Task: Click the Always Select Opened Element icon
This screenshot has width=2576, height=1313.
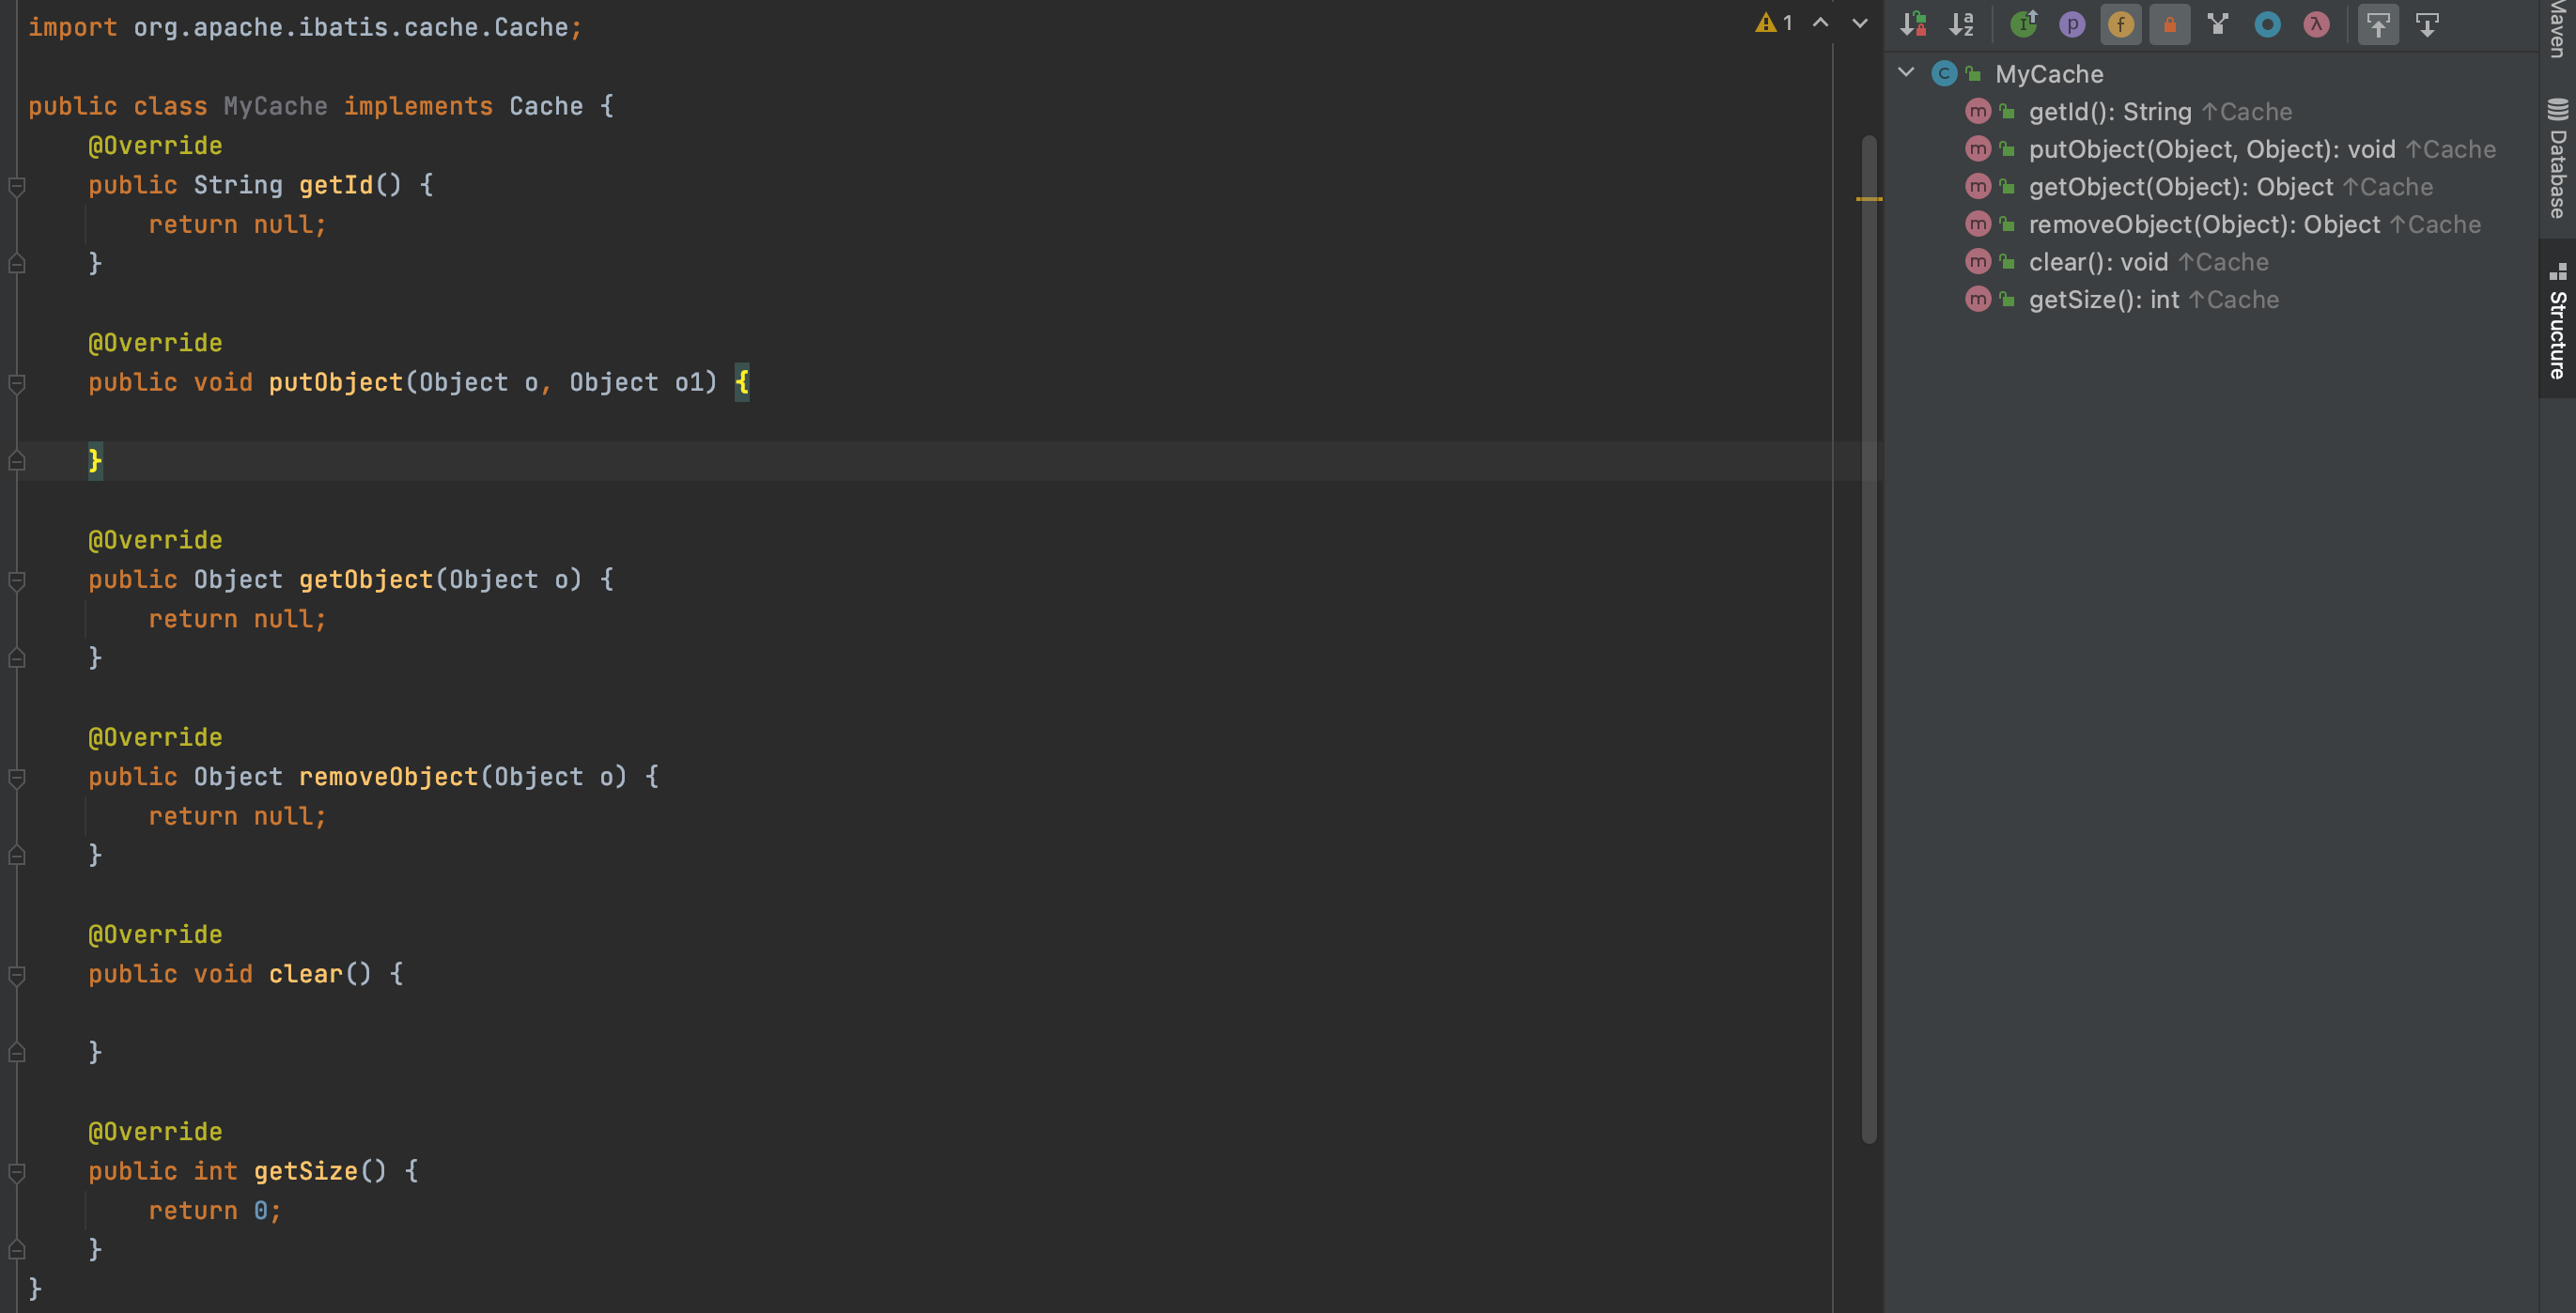Action: tap(2378, 24)
